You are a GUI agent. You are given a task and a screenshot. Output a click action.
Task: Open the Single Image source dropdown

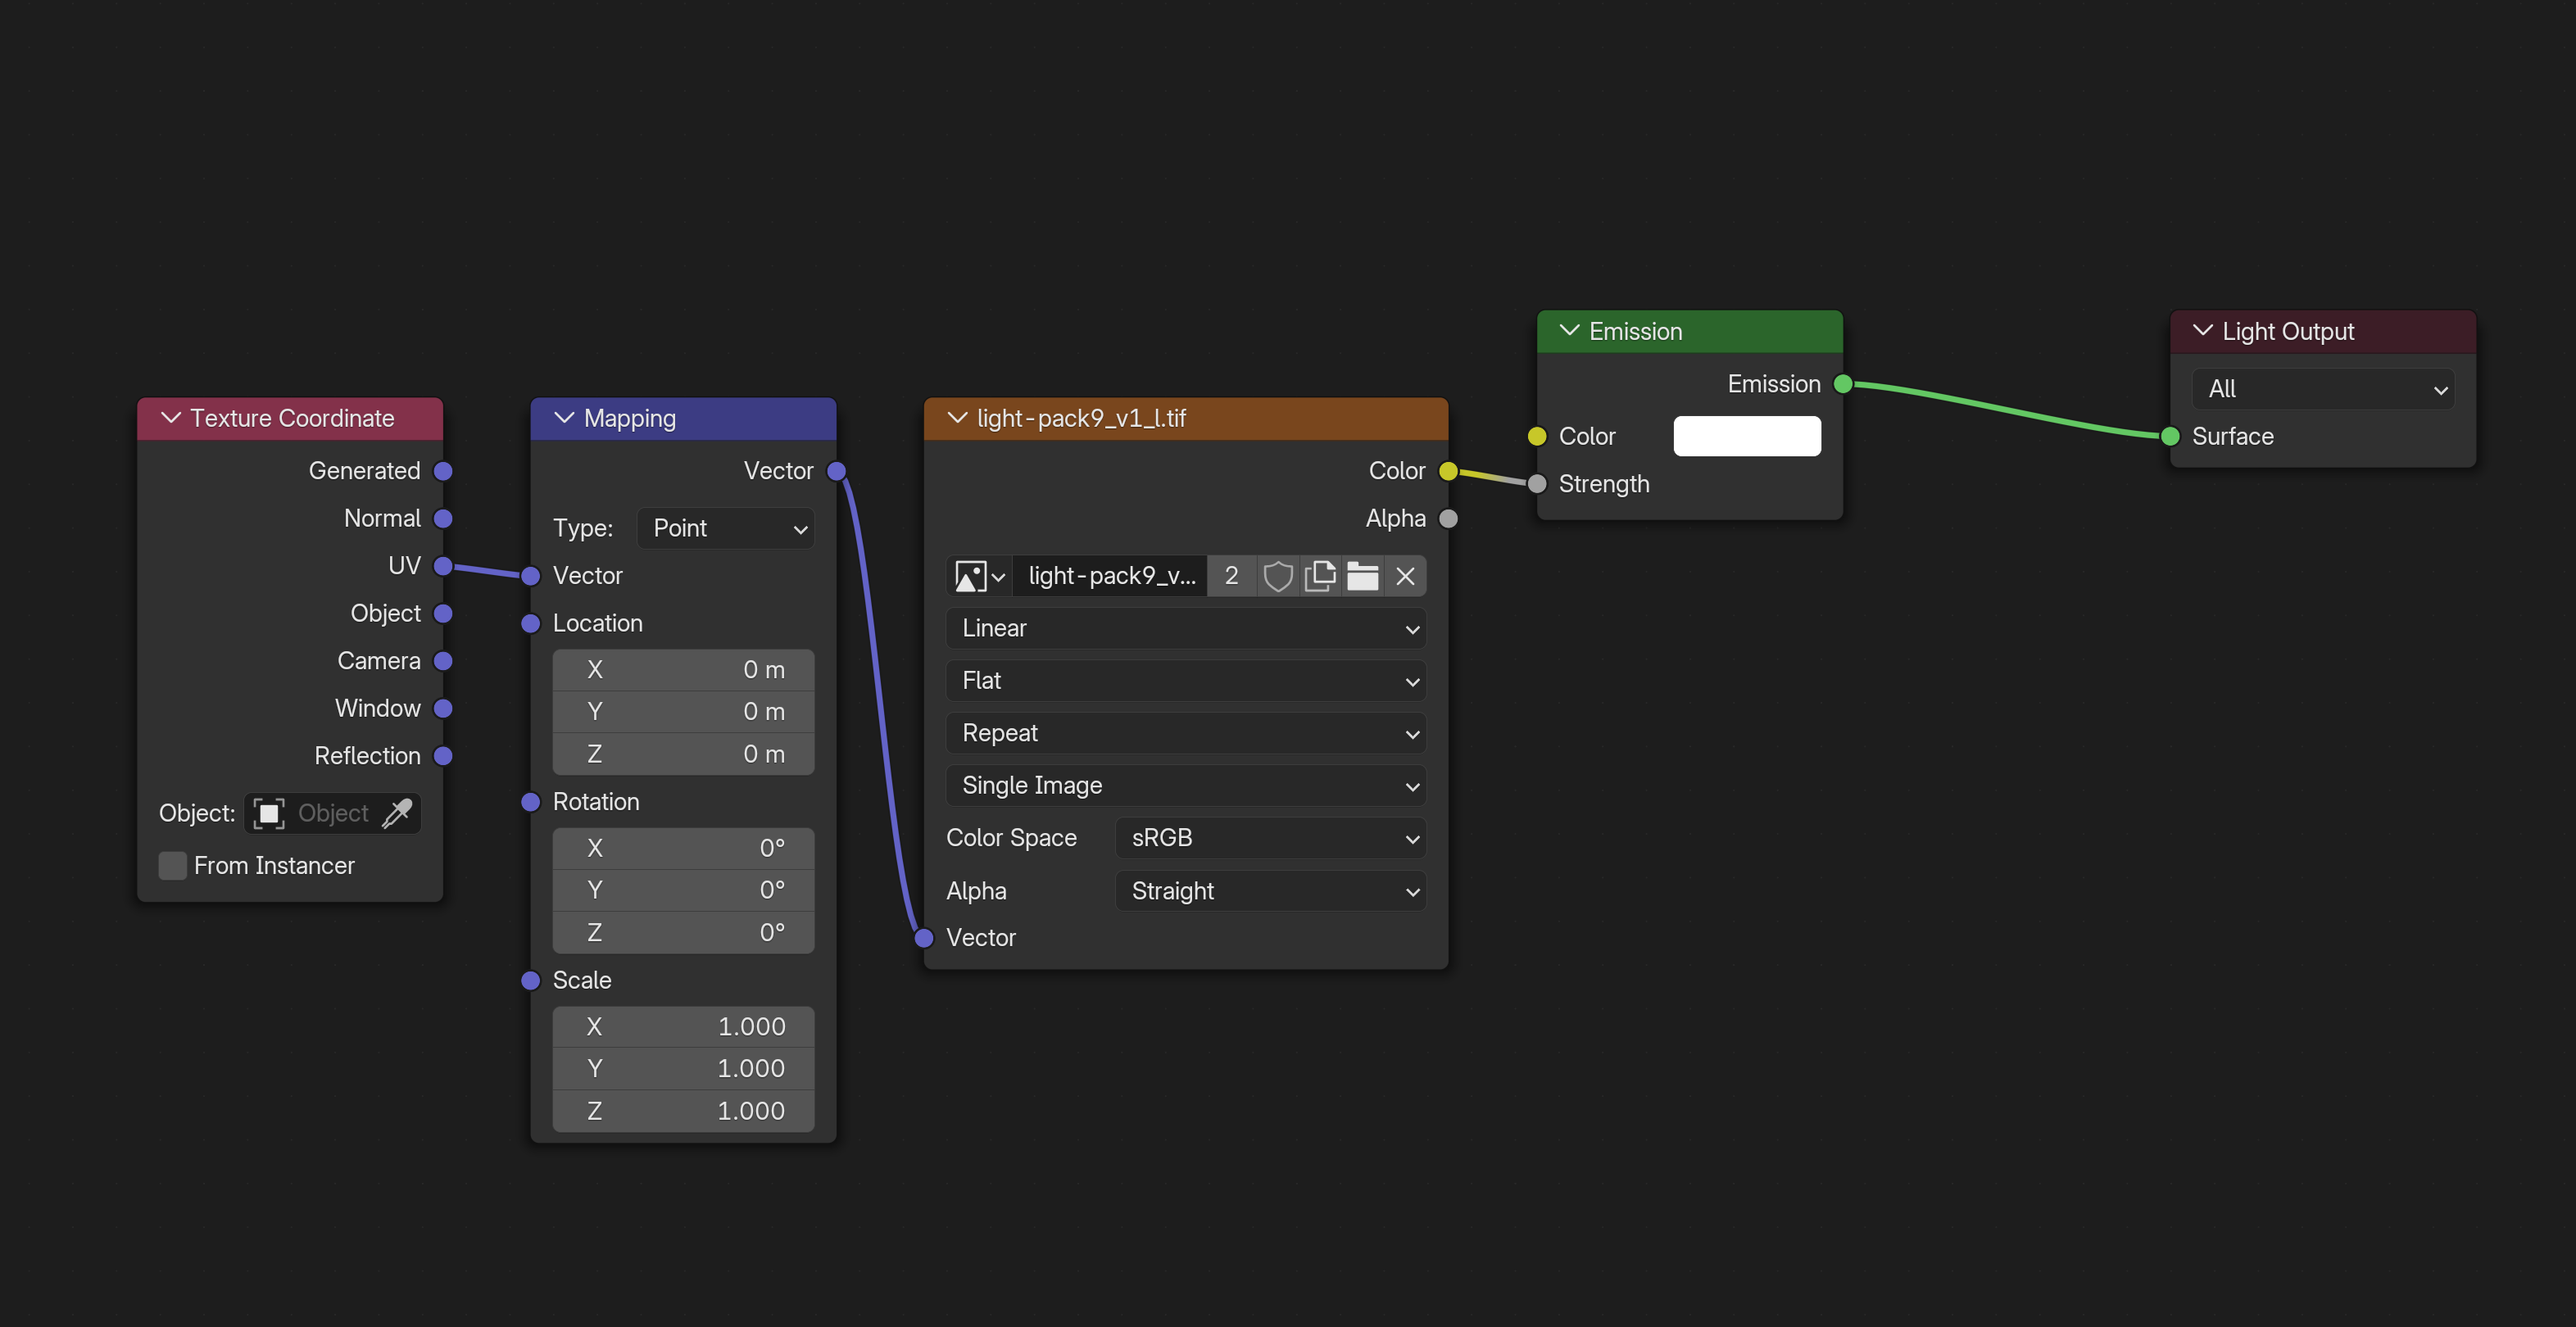point(1186,786)
